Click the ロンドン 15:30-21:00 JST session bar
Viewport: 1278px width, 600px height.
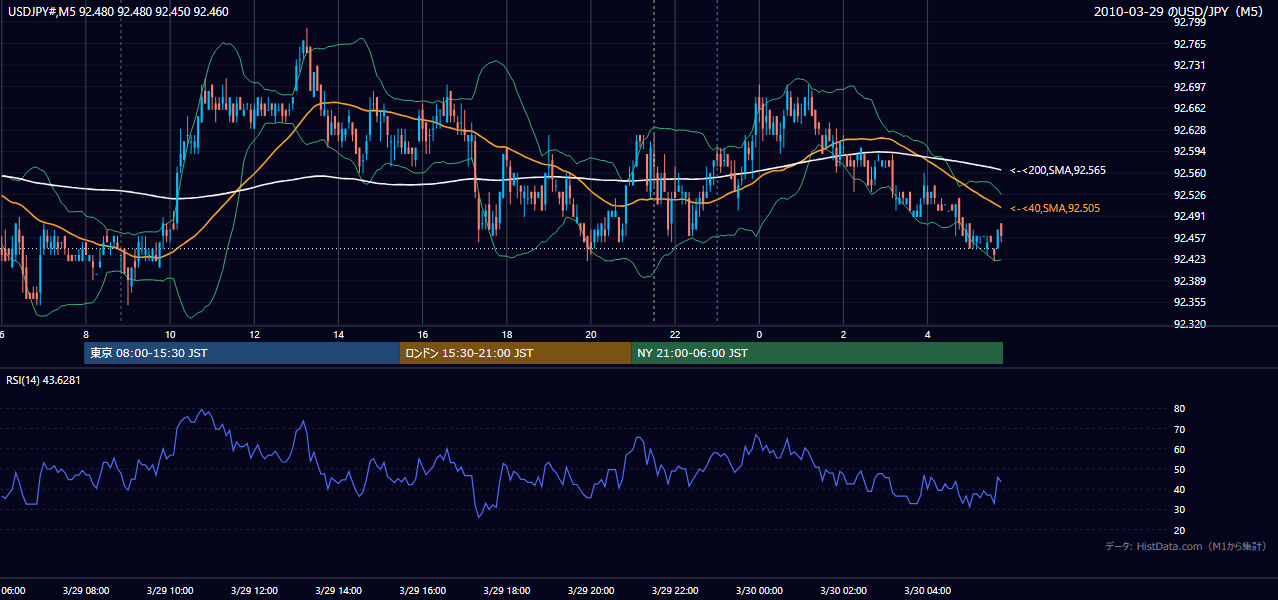[x=516, y=353]
